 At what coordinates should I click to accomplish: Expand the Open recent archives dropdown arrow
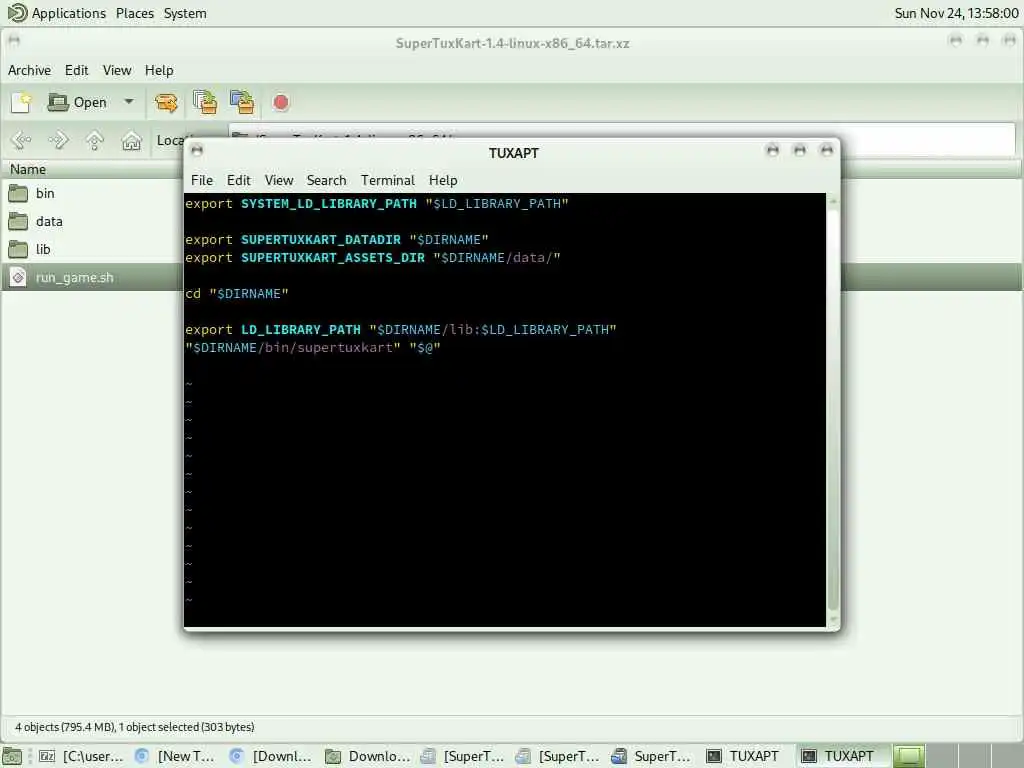point(129,102)
